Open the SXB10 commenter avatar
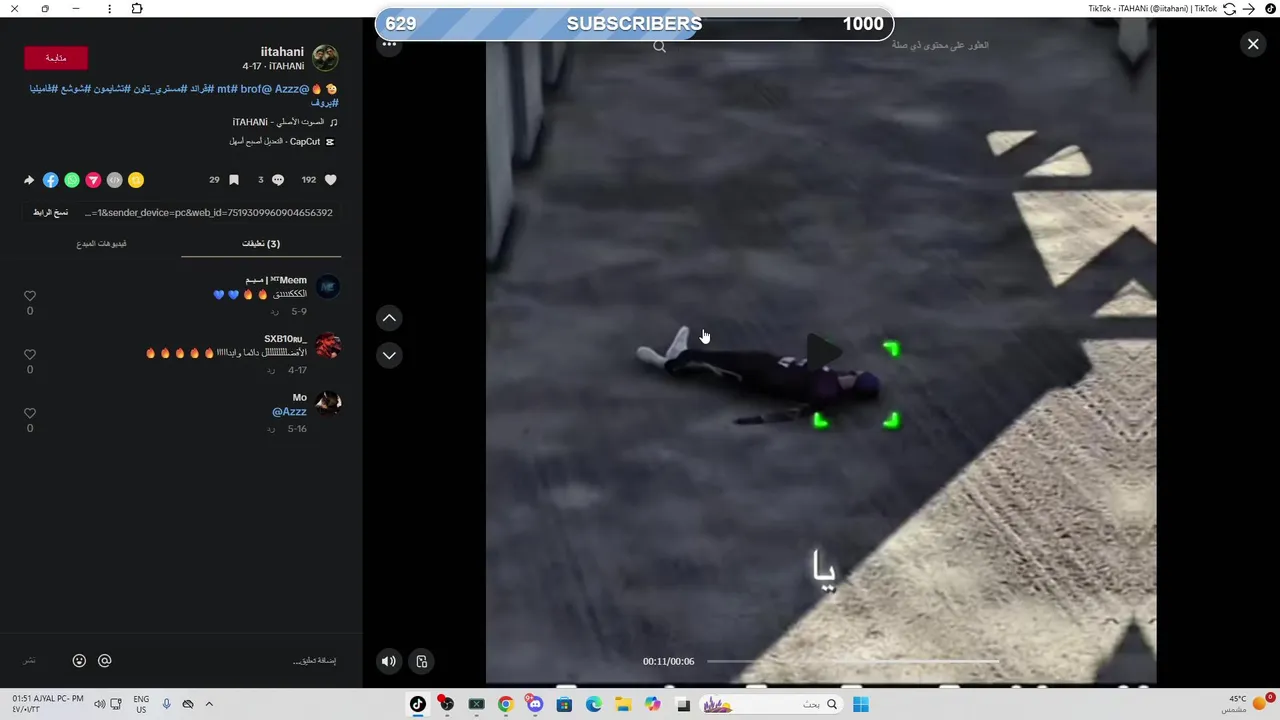This screenshot has width=1280, height=720. tap(328, 346)
